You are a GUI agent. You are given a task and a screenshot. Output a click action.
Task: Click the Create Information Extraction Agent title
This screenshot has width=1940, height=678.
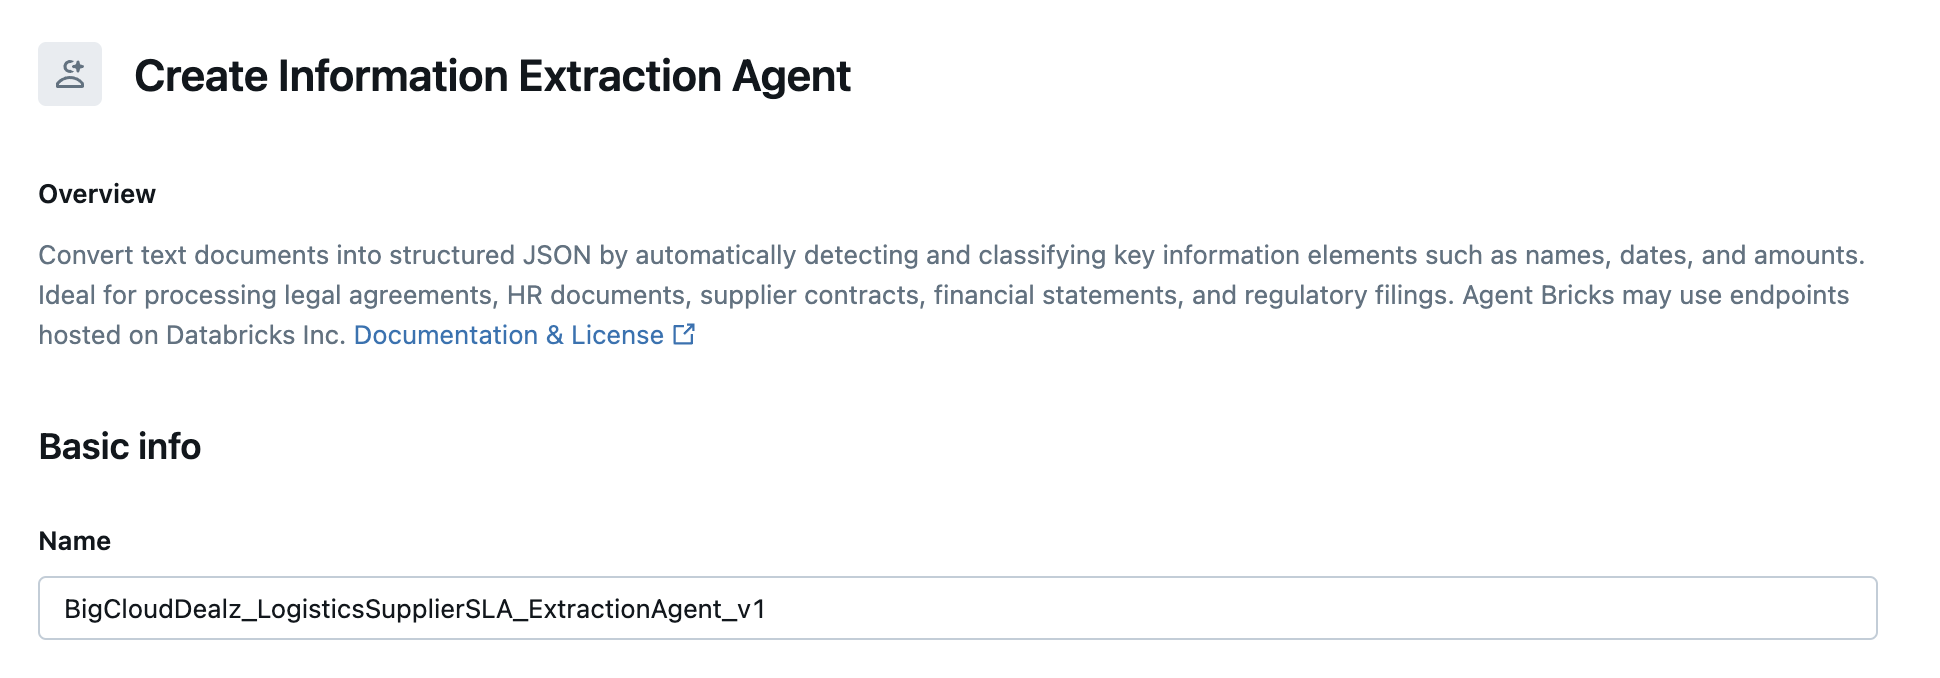(492, 76)
